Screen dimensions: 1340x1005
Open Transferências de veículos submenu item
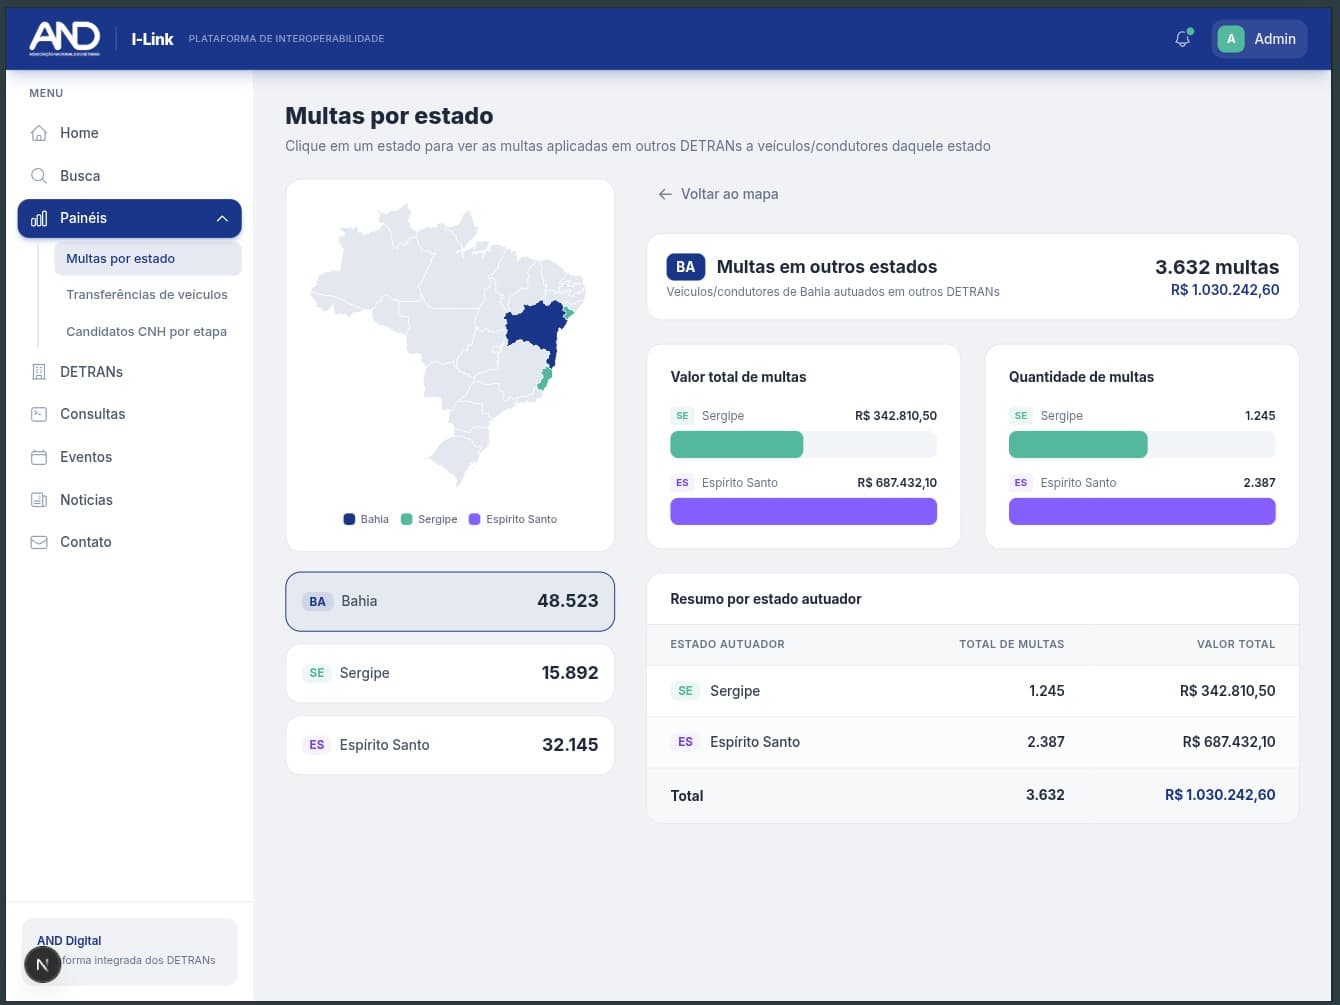(147, 295)
